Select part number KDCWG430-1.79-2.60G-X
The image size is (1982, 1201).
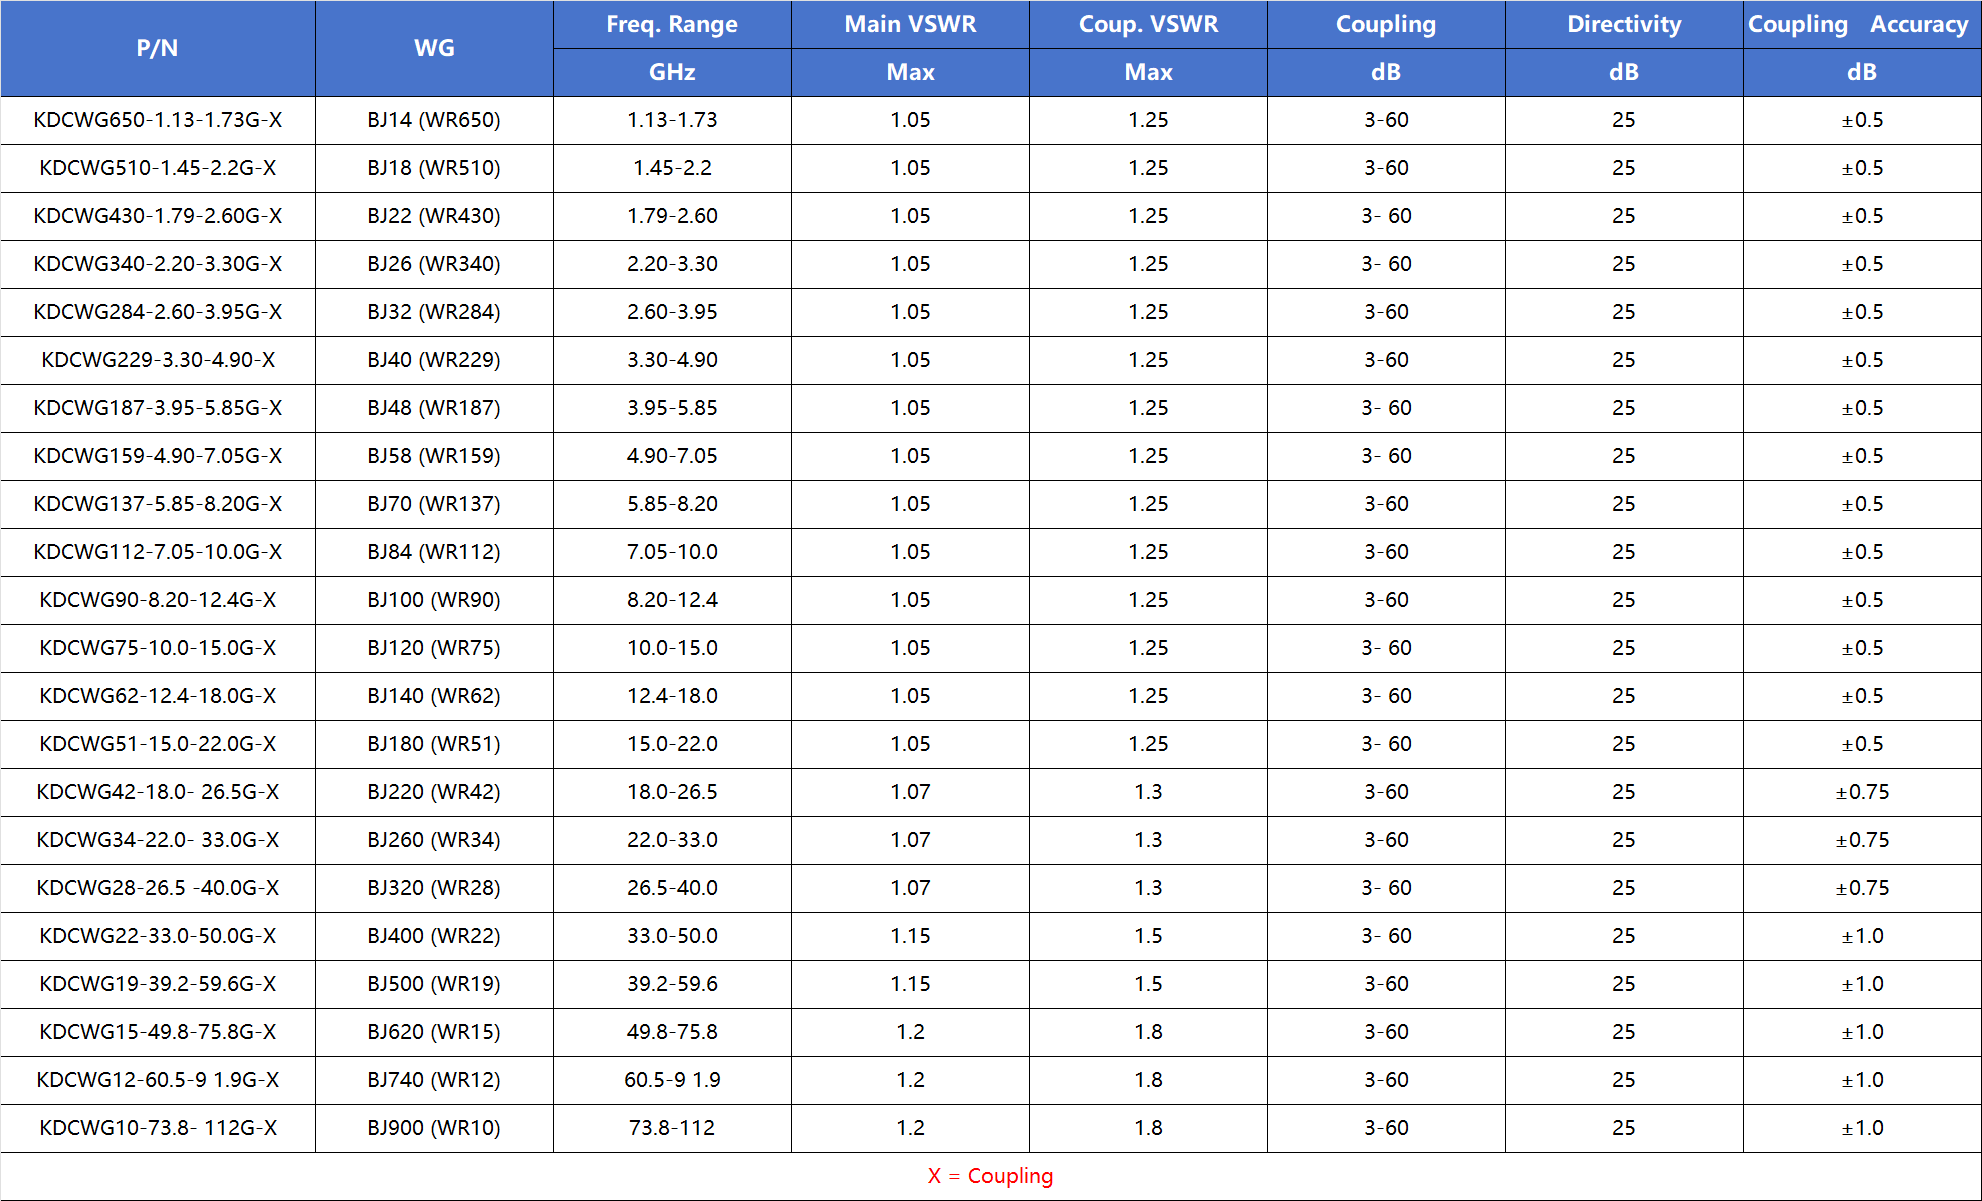(x=158, y=216)
